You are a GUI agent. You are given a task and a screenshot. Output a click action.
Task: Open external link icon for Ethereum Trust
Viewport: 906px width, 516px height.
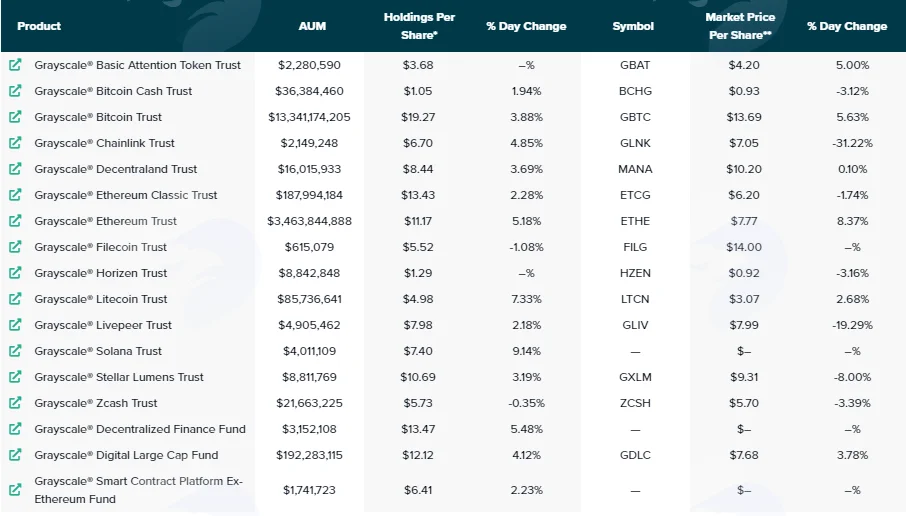(x=15, y=221)
